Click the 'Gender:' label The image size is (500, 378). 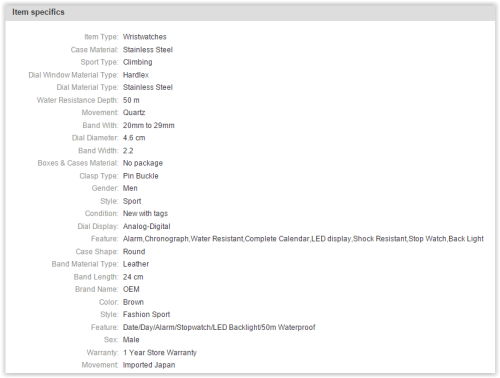pos(105,188)
